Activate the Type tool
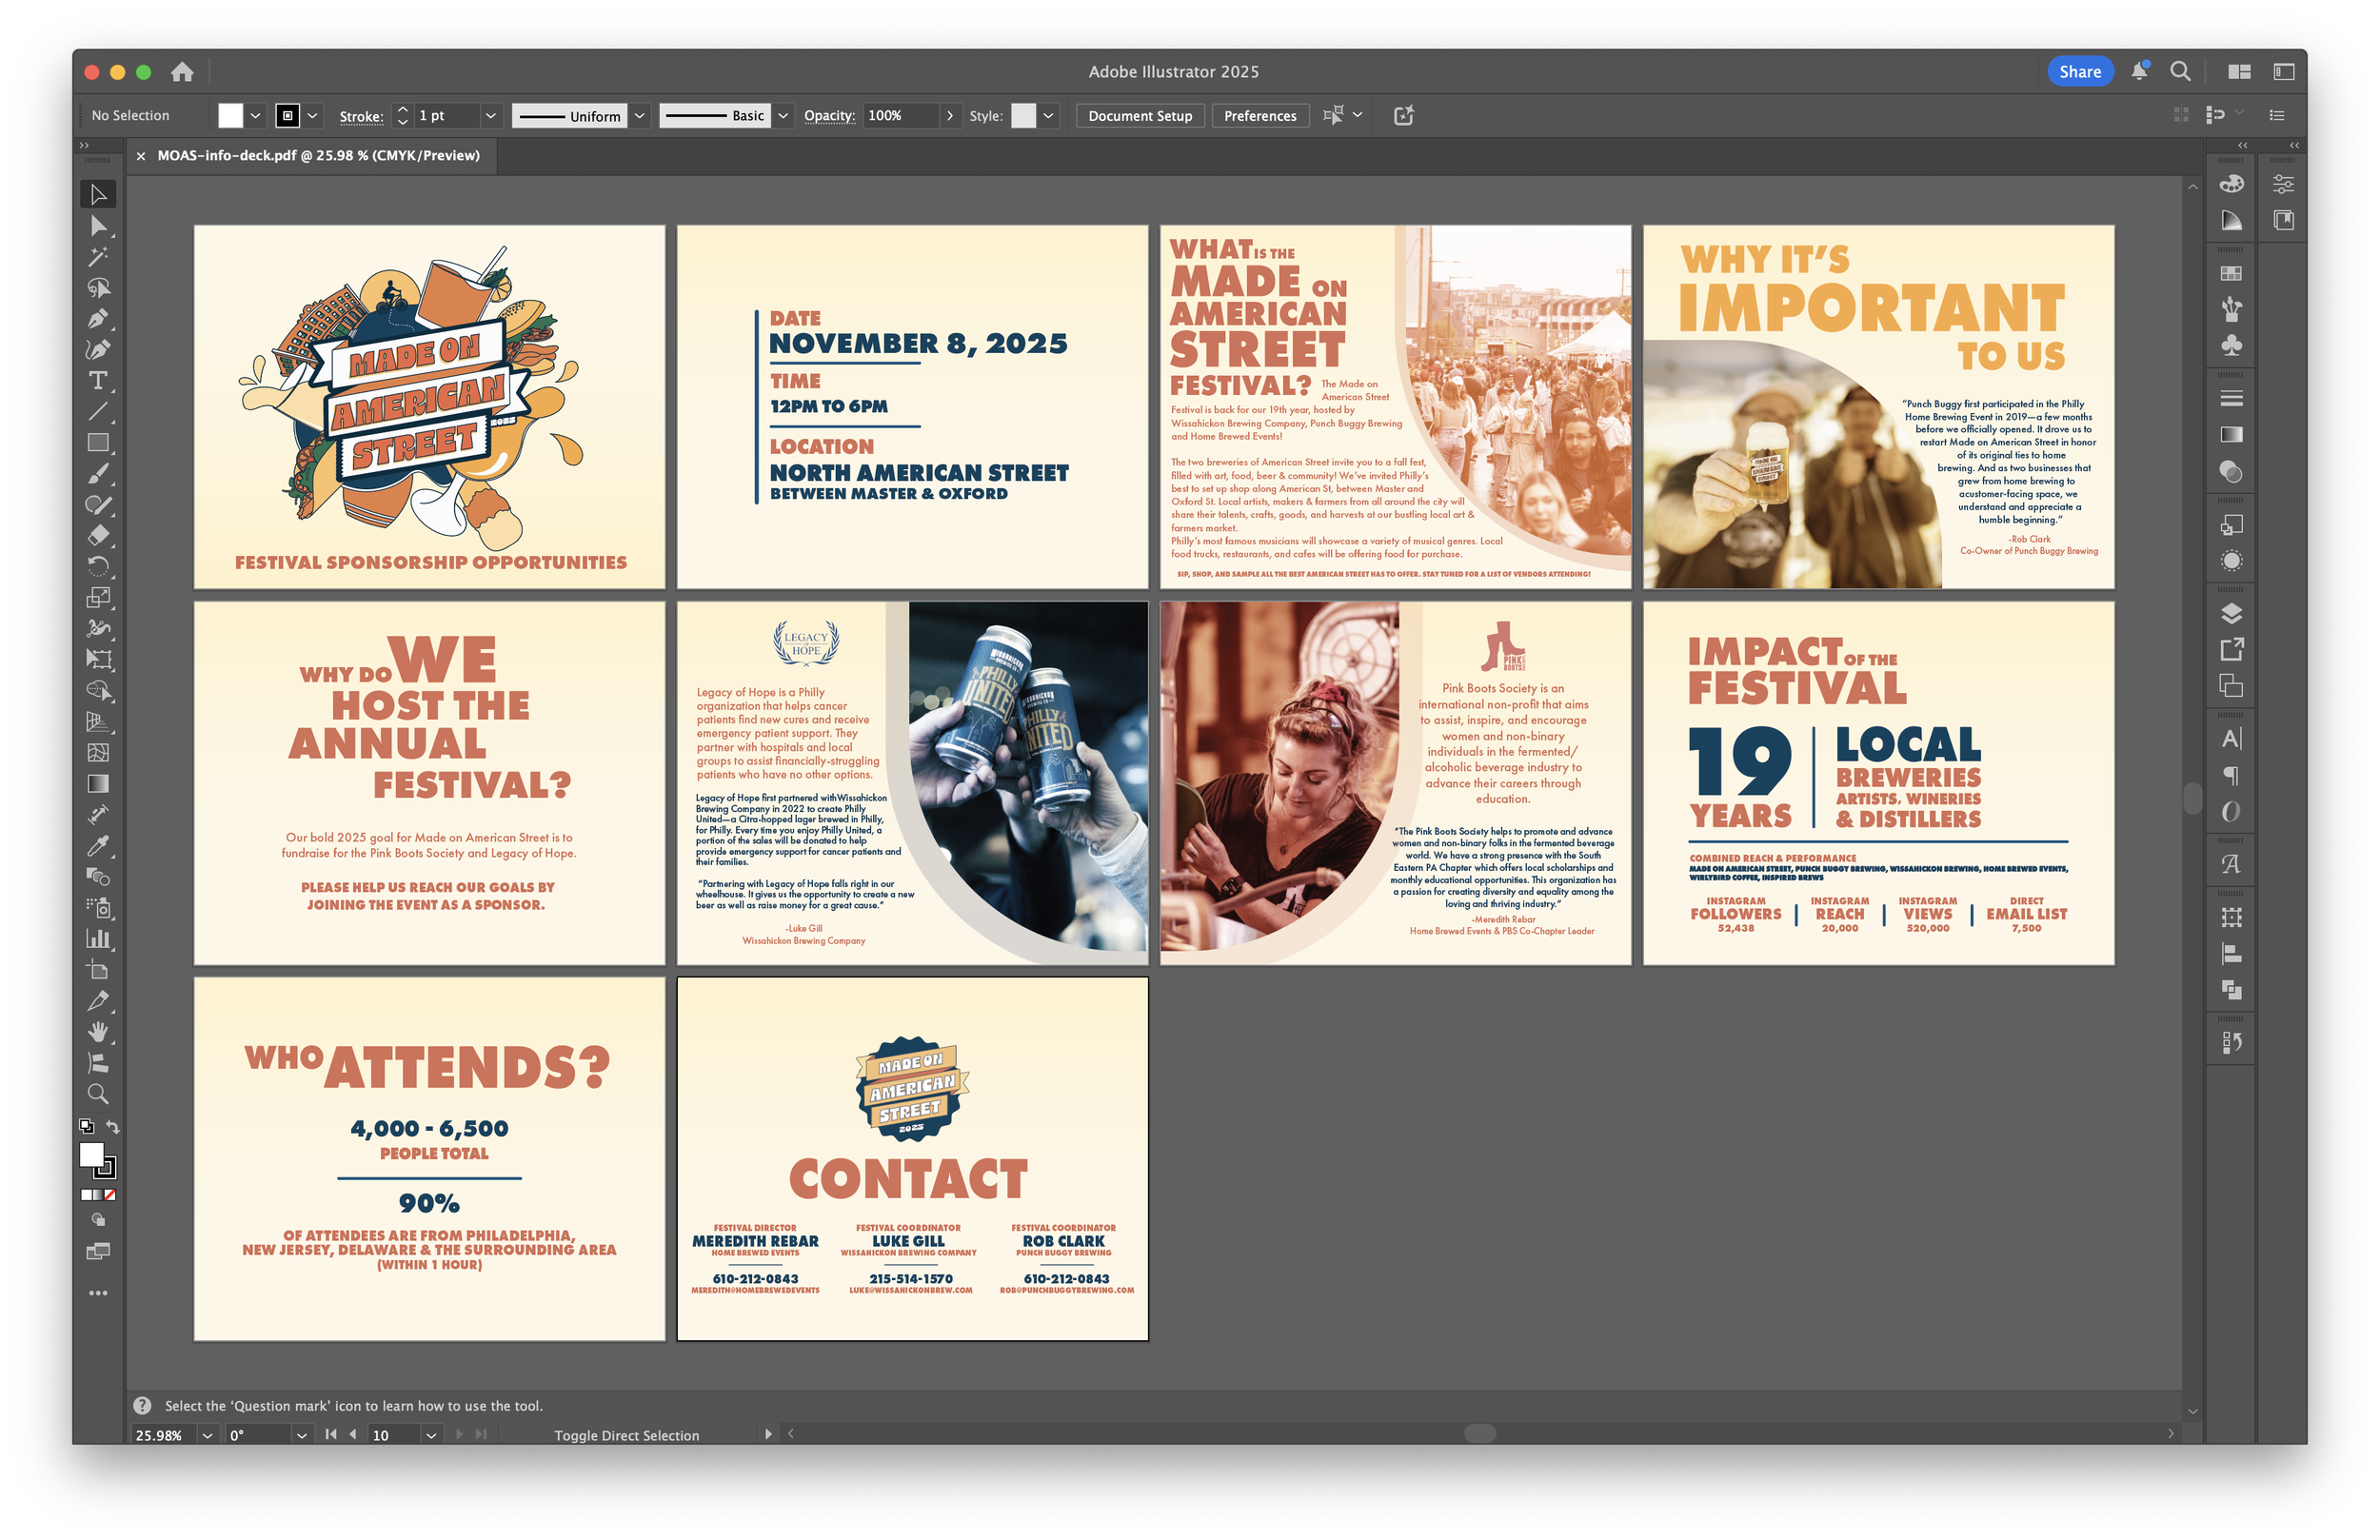 coord(98,381)
